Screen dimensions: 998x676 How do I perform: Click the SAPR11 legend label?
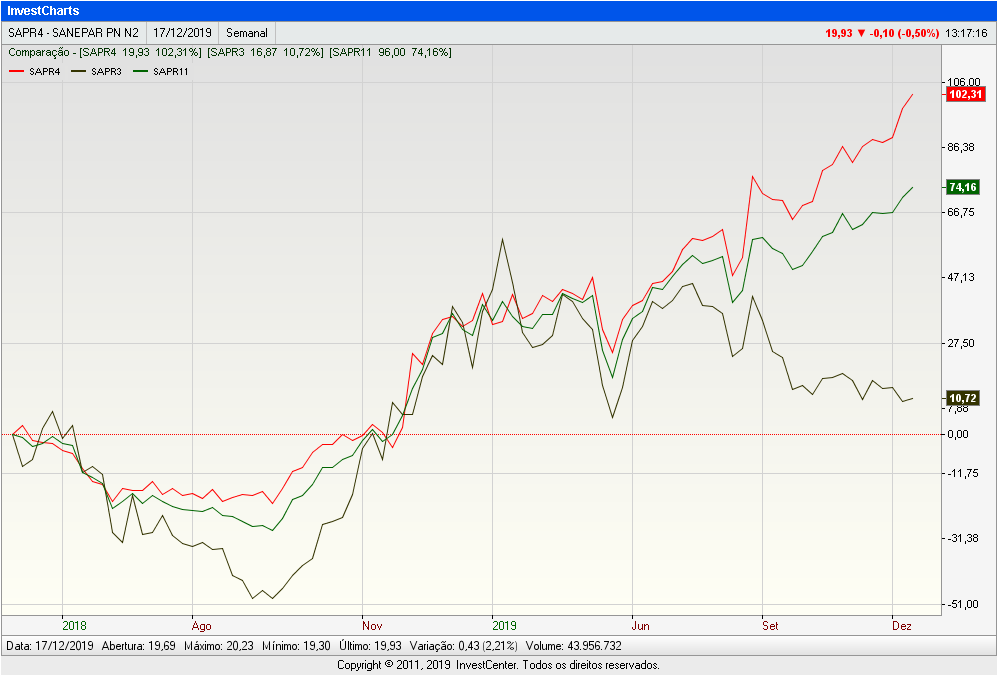tap(171, 71)
